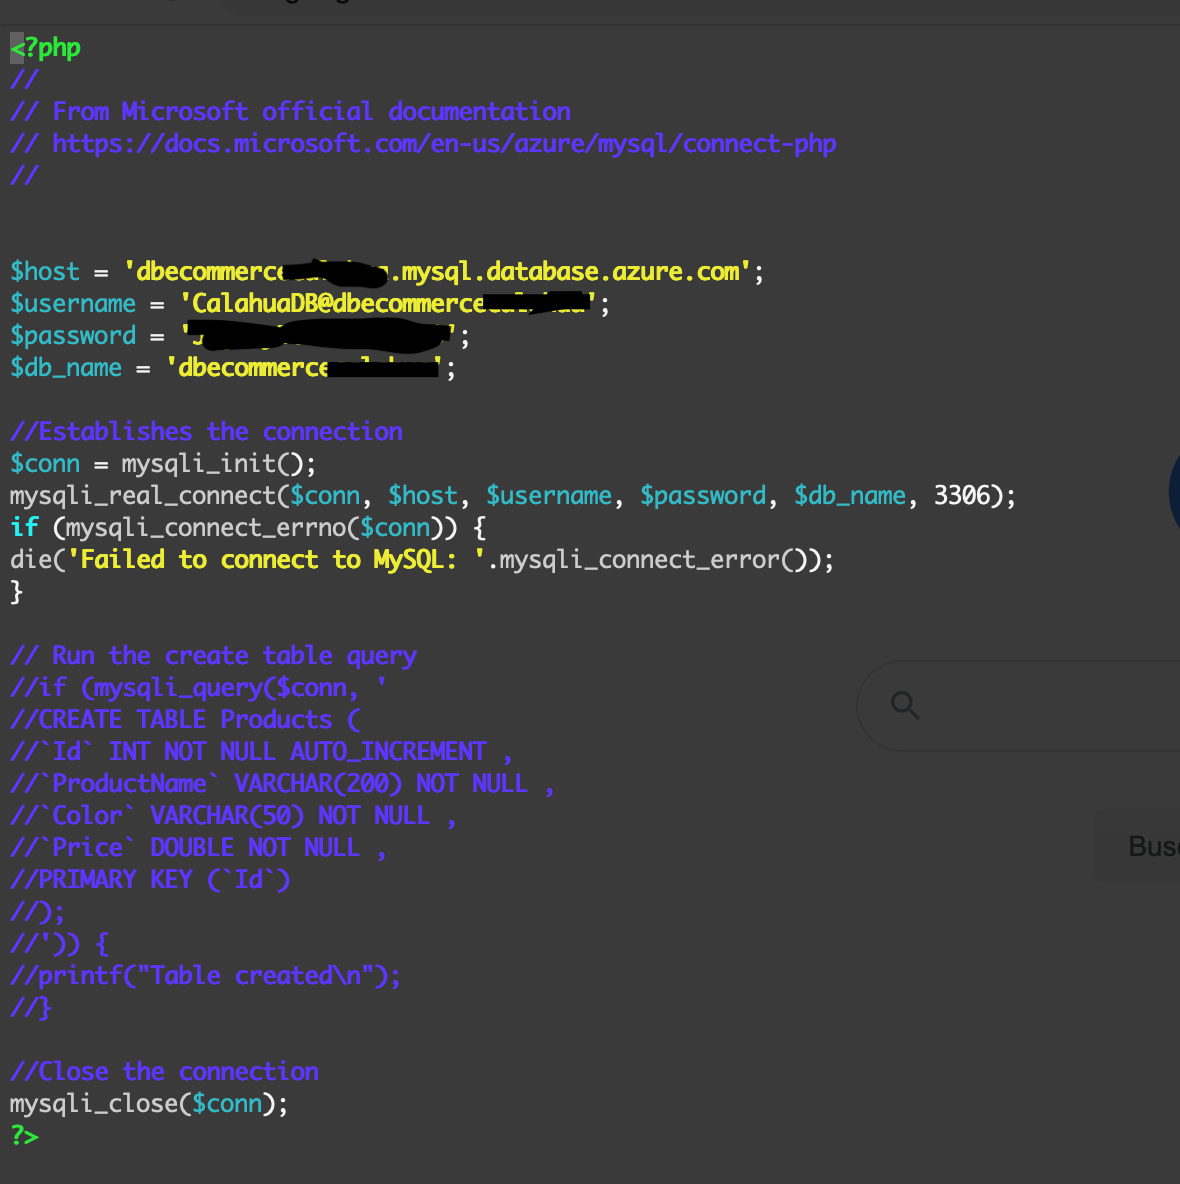This screenshot has width=1180, height=1184.
Task: Click the 'Establishes the connection' comment
Action: point(206,432)
